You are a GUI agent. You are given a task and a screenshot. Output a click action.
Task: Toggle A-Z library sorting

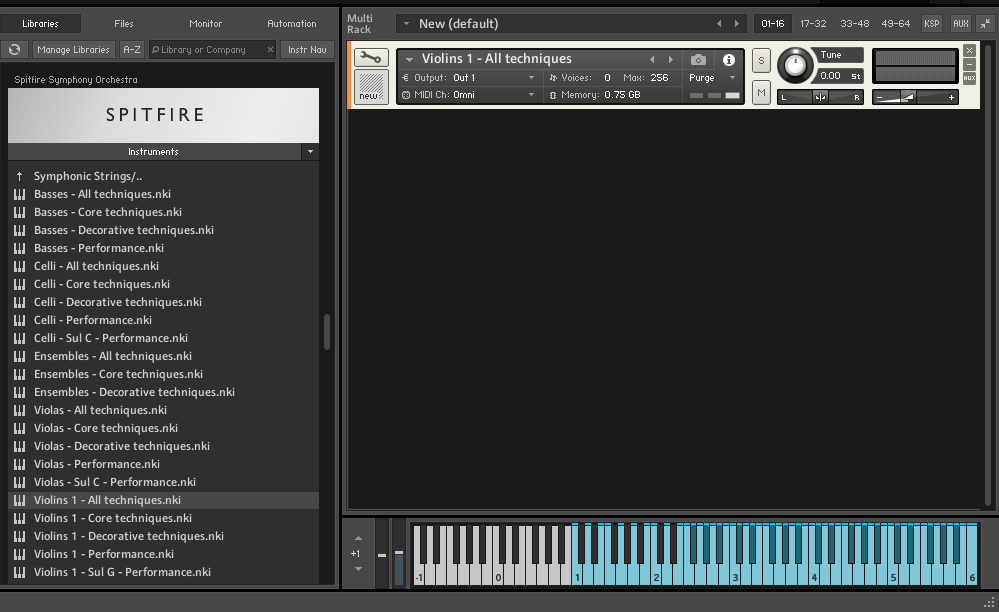[x=132, y=49]
